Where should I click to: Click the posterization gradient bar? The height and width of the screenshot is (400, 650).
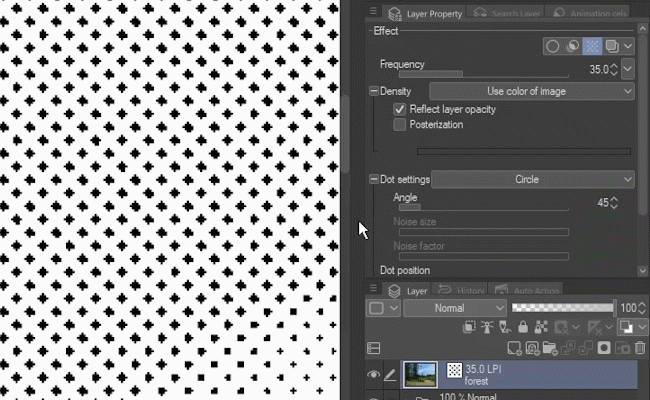click(524, 151)
